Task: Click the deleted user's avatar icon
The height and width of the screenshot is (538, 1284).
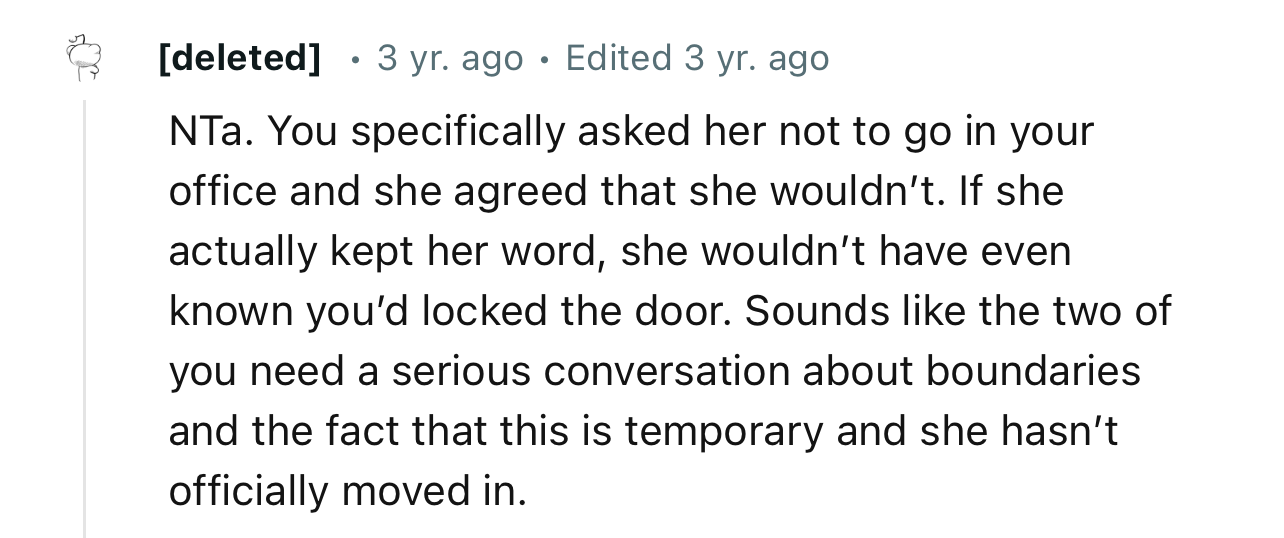Action: pyautogui.click(x=83, y=58)
